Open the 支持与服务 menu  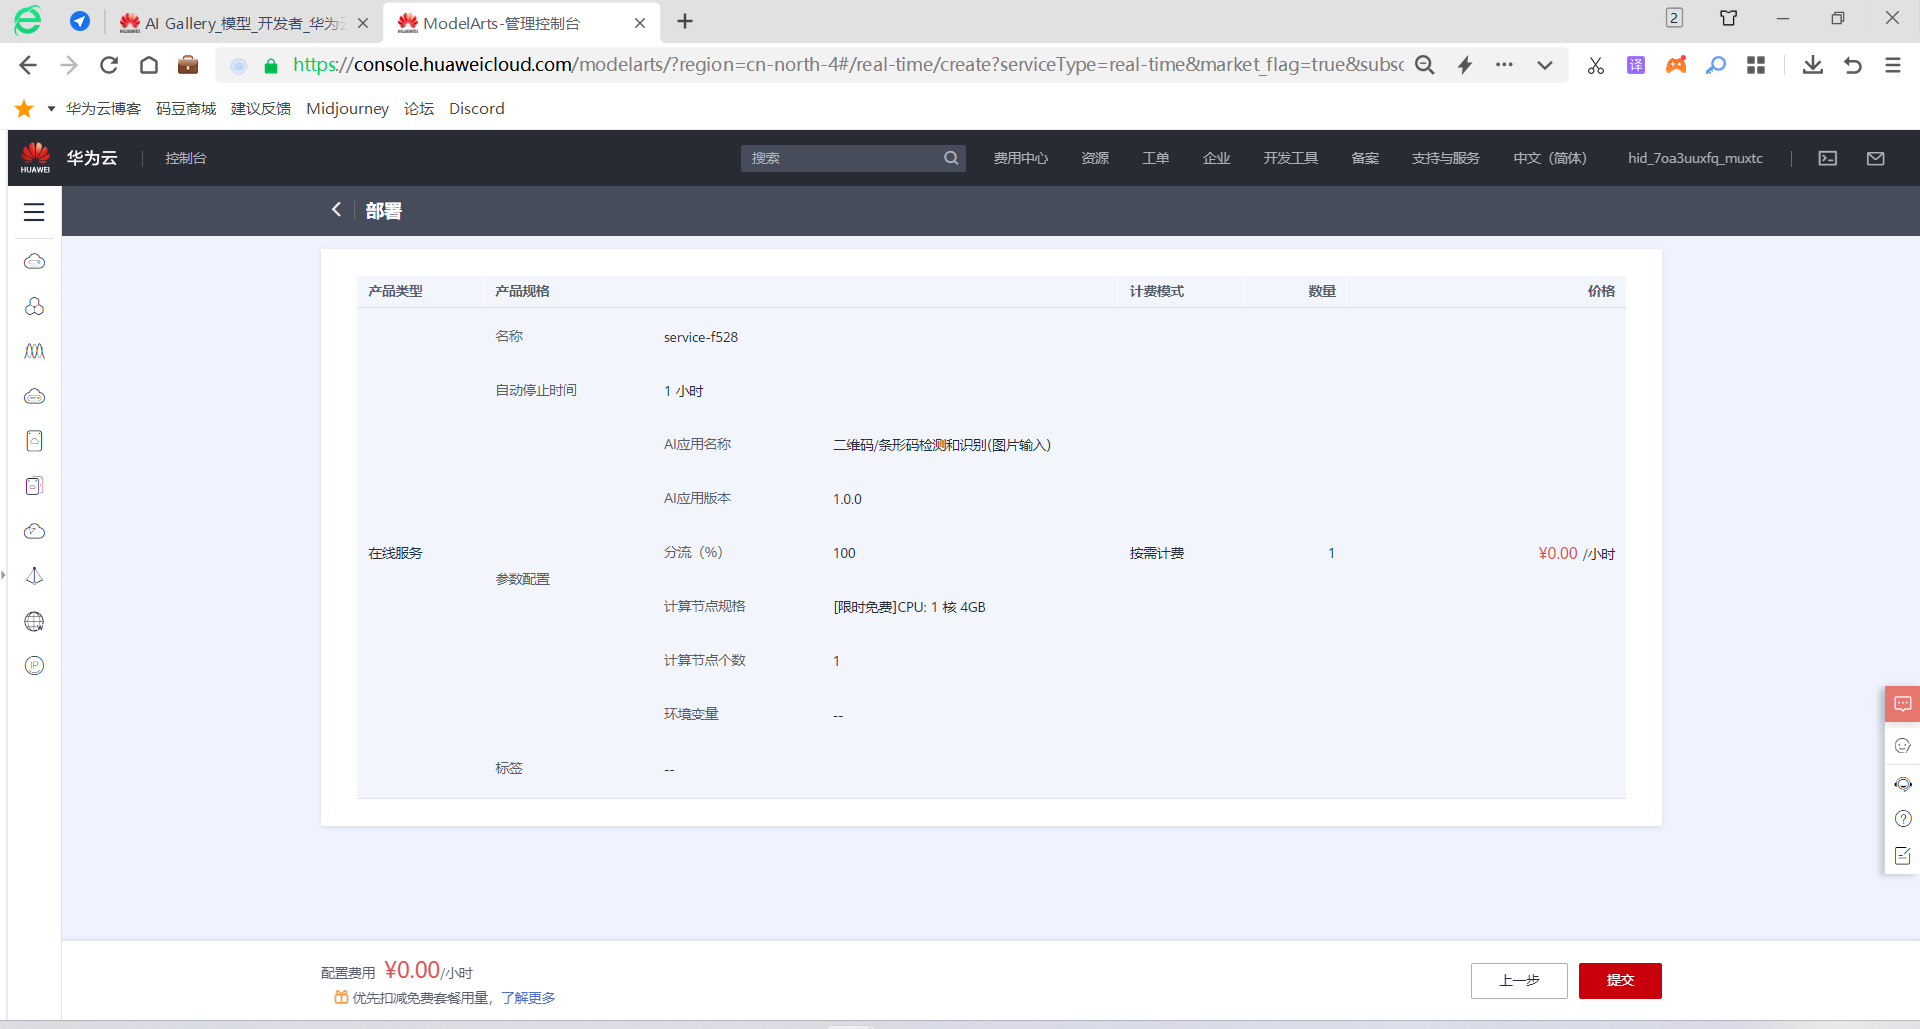1445,158
